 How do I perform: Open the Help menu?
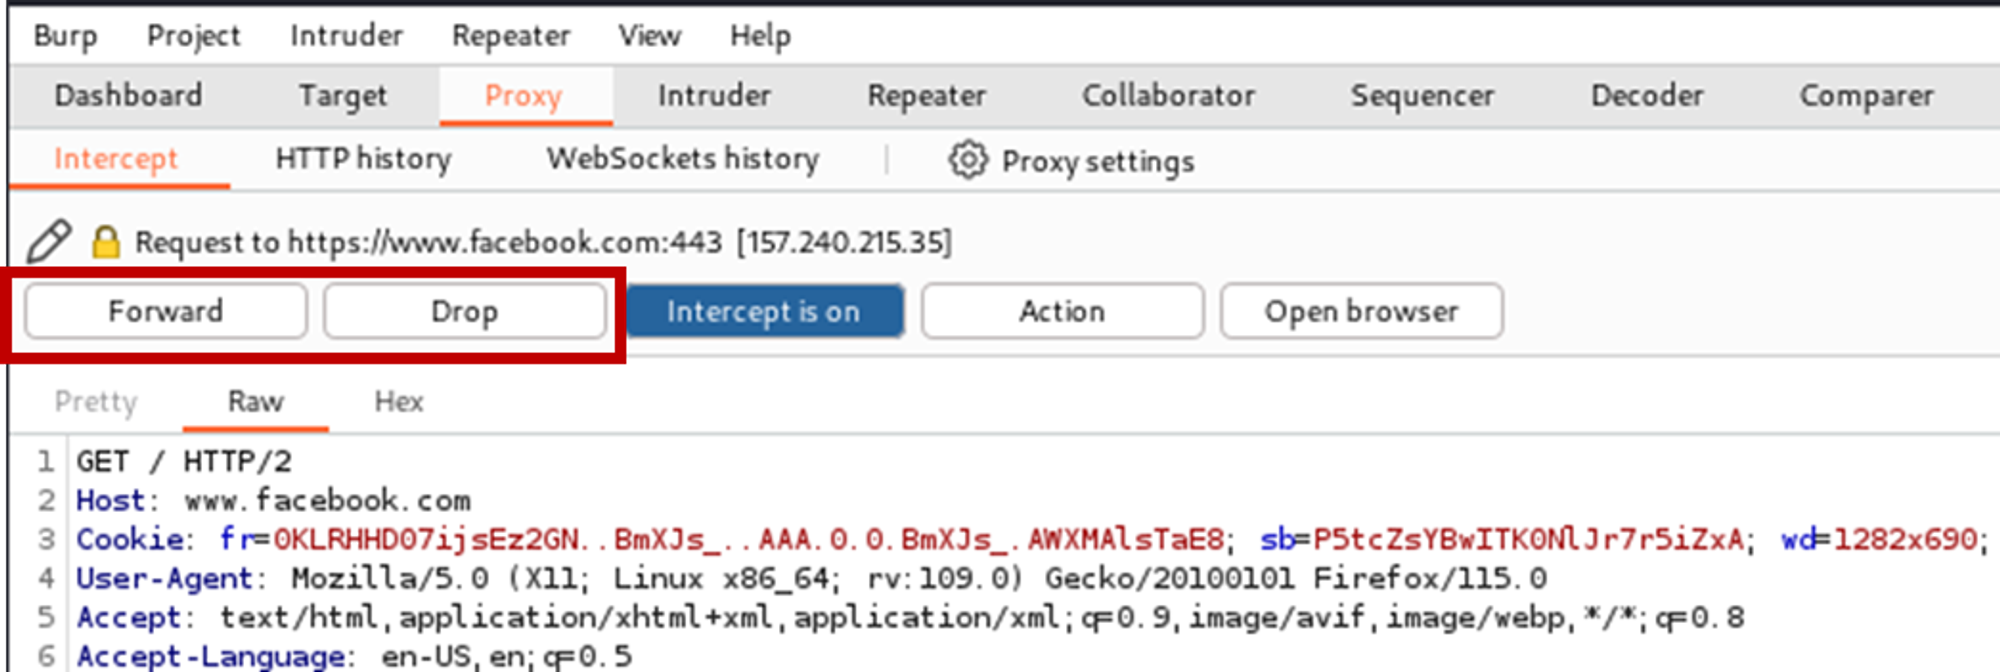click(x=760, y=36)
